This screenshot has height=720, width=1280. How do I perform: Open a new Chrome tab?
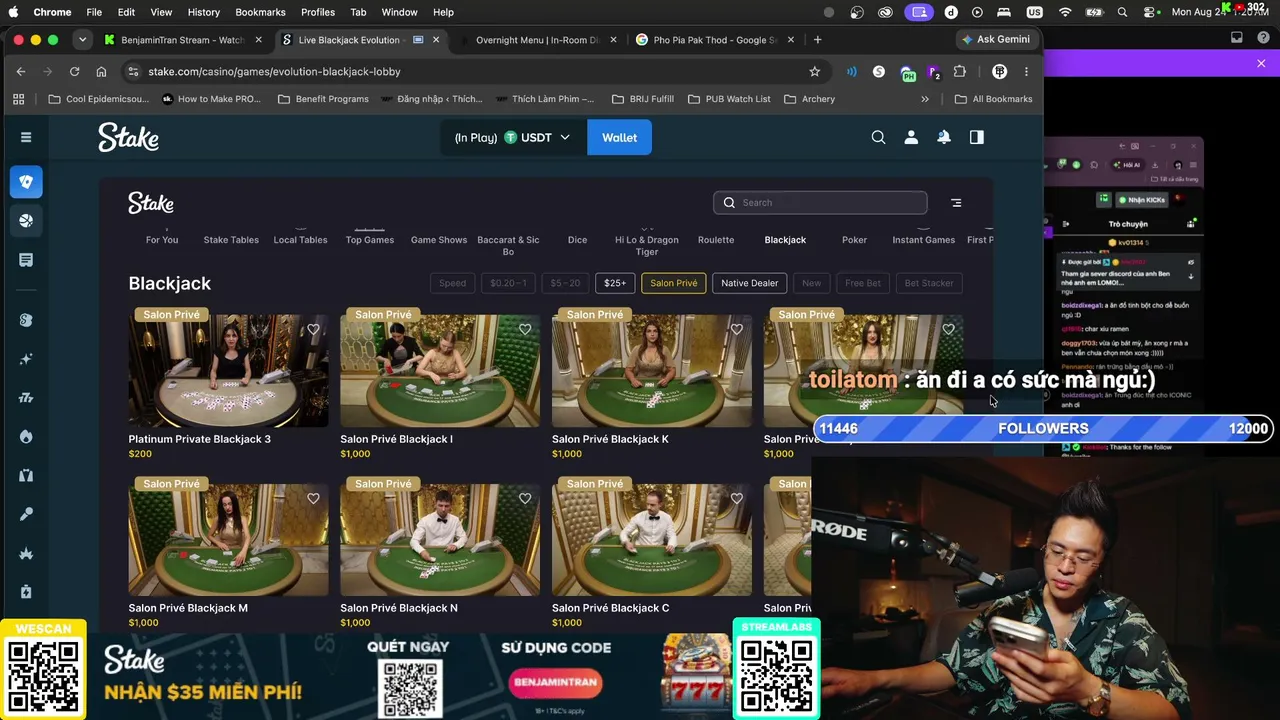(x=817, y=40)
